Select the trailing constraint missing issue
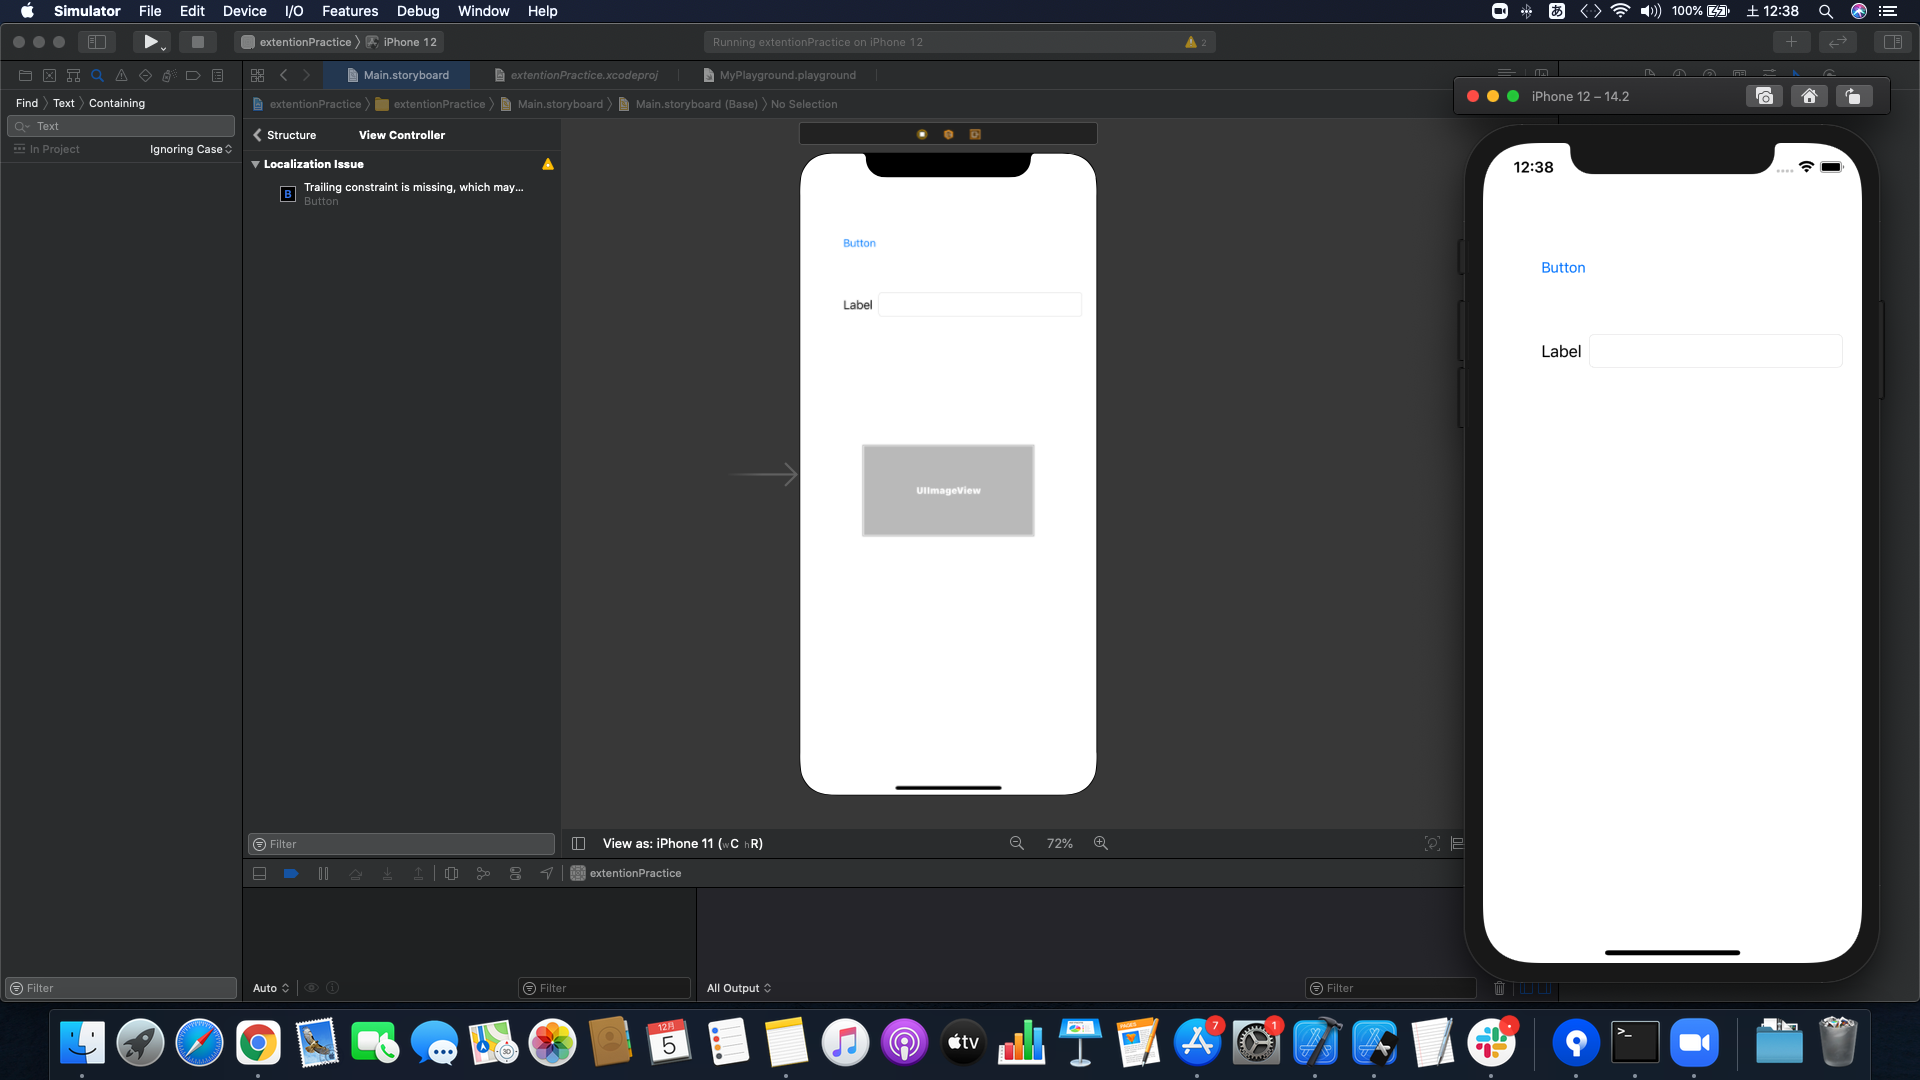 point(412,193)
